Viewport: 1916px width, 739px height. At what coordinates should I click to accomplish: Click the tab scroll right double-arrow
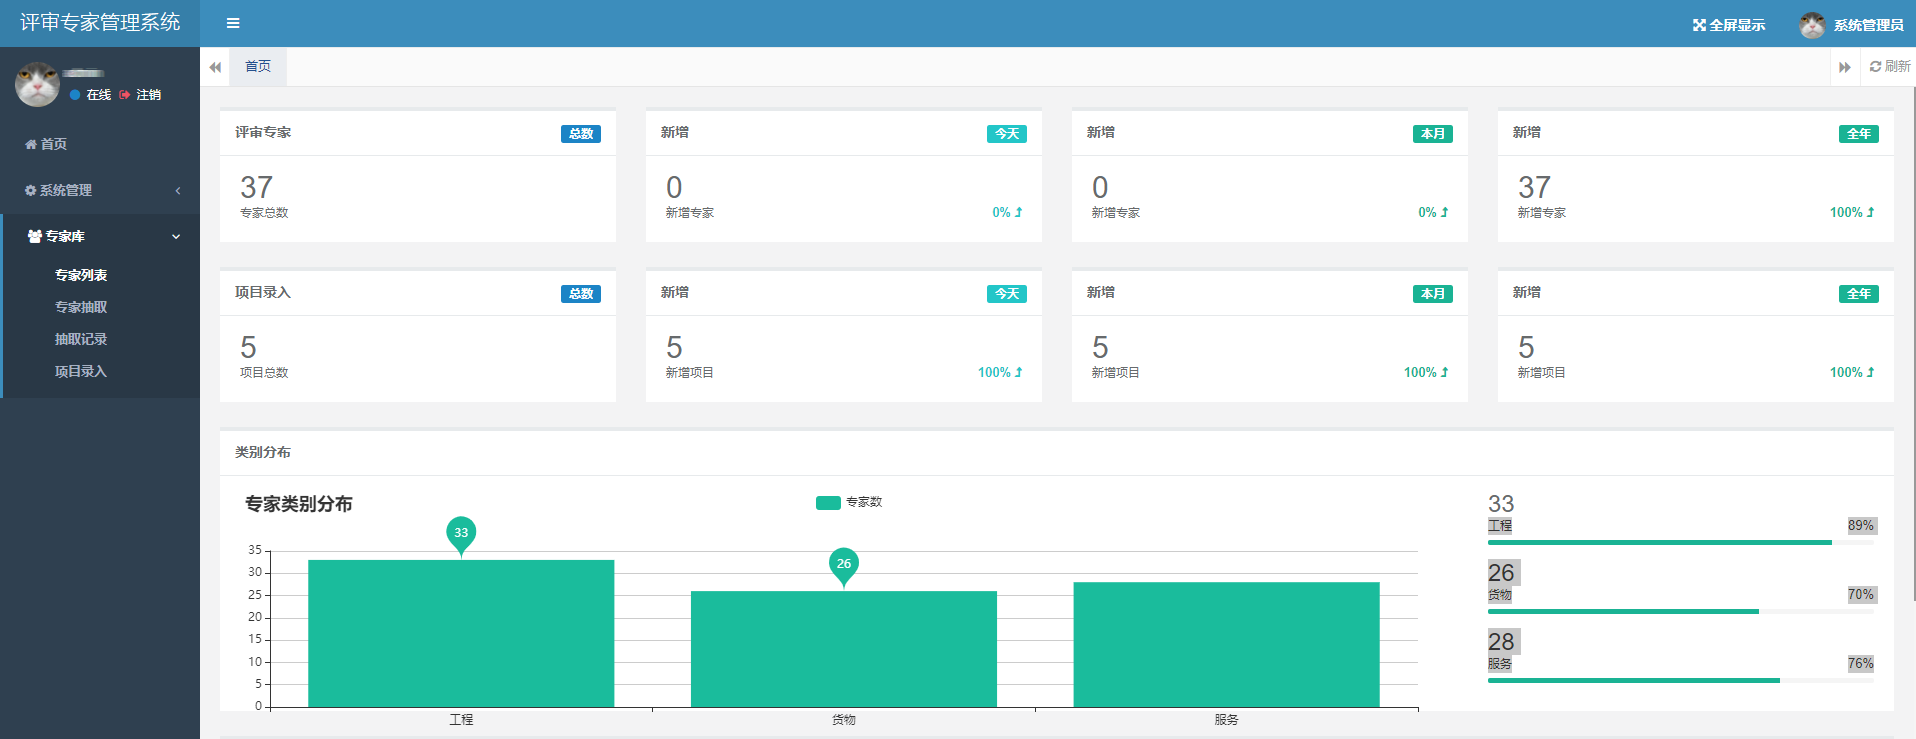pyautogui.click(x=1844, y=67)
